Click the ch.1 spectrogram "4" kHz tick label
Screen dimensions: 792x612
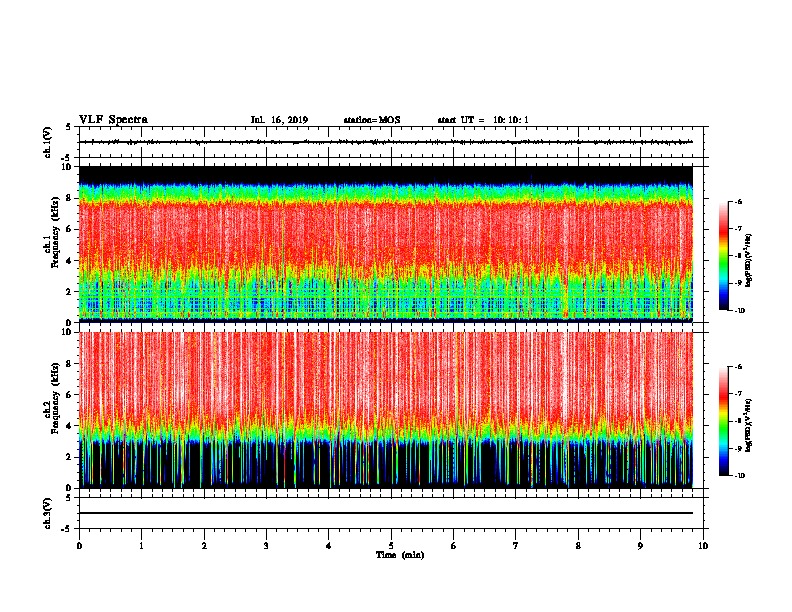coord(70,261)
